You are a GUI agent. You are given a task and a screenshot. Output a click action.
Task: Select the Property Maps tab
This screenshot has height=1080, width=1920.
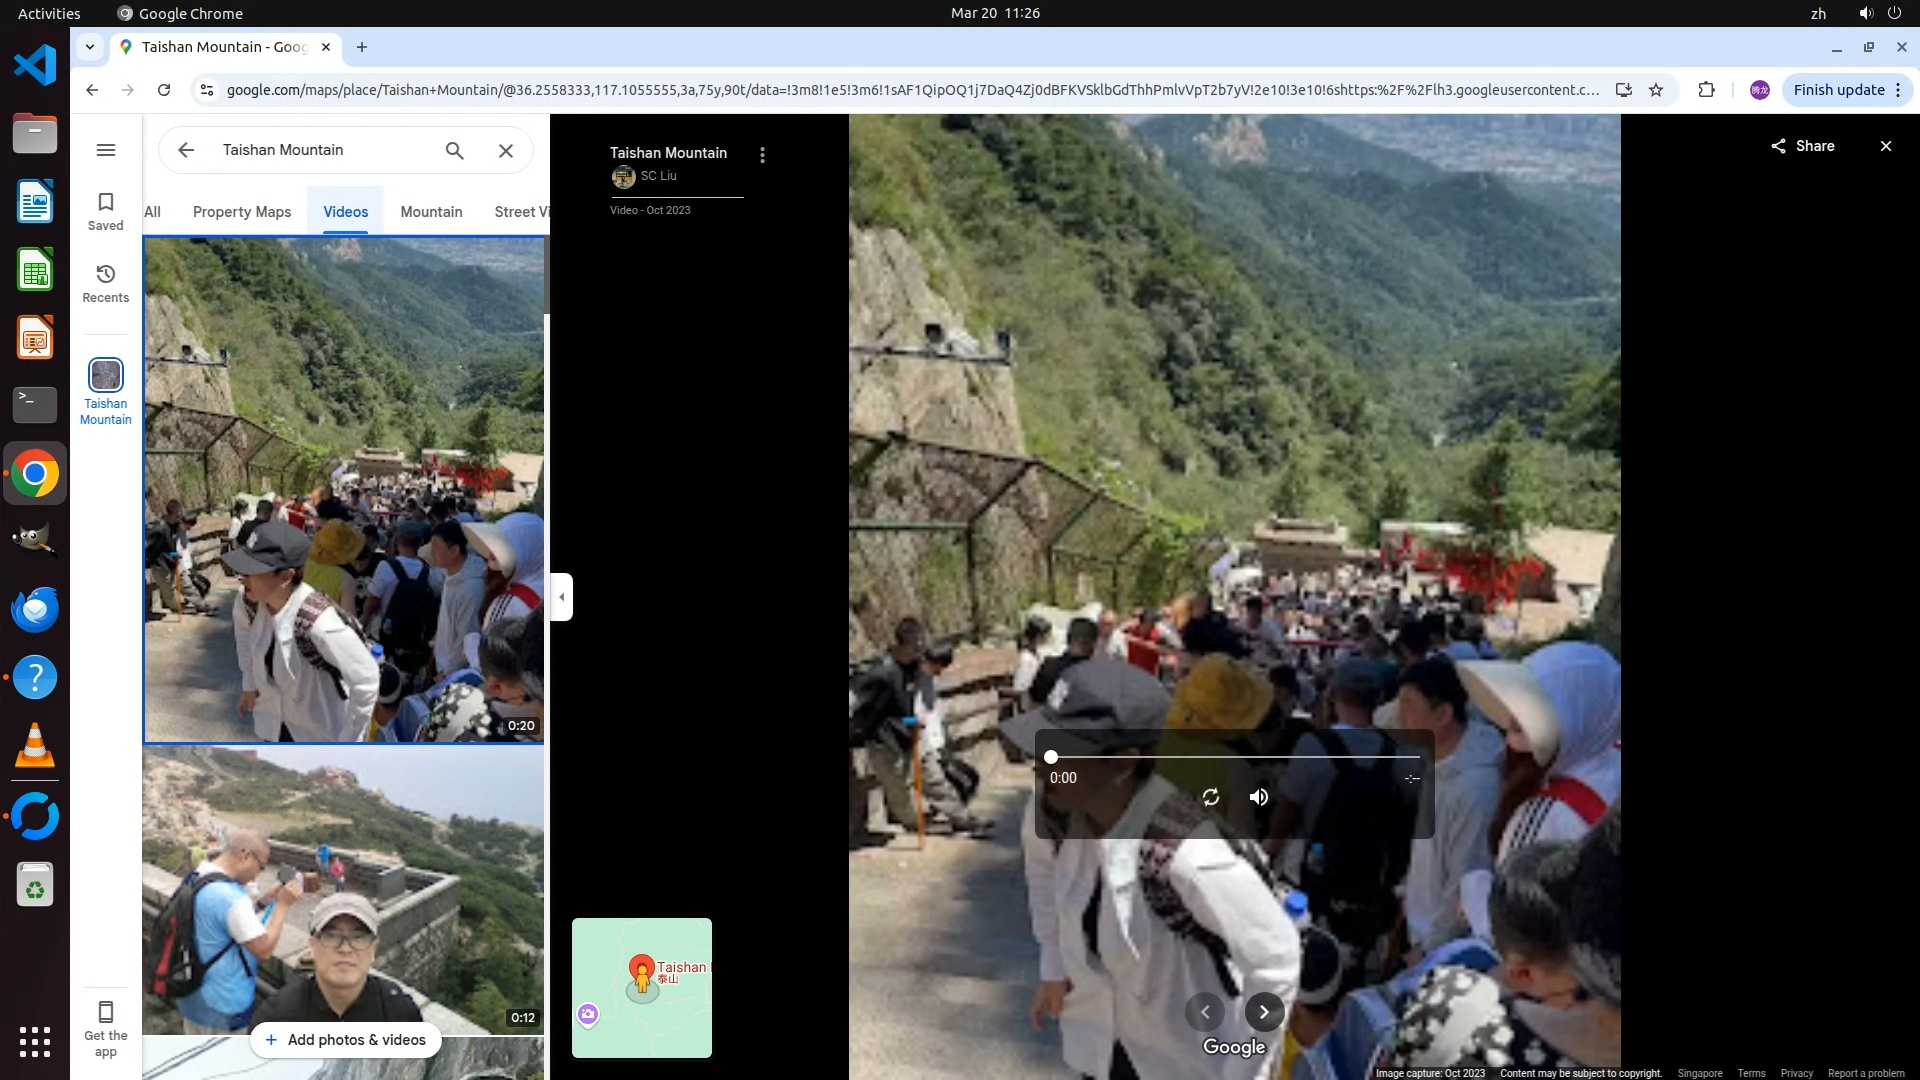pos(242,212)
